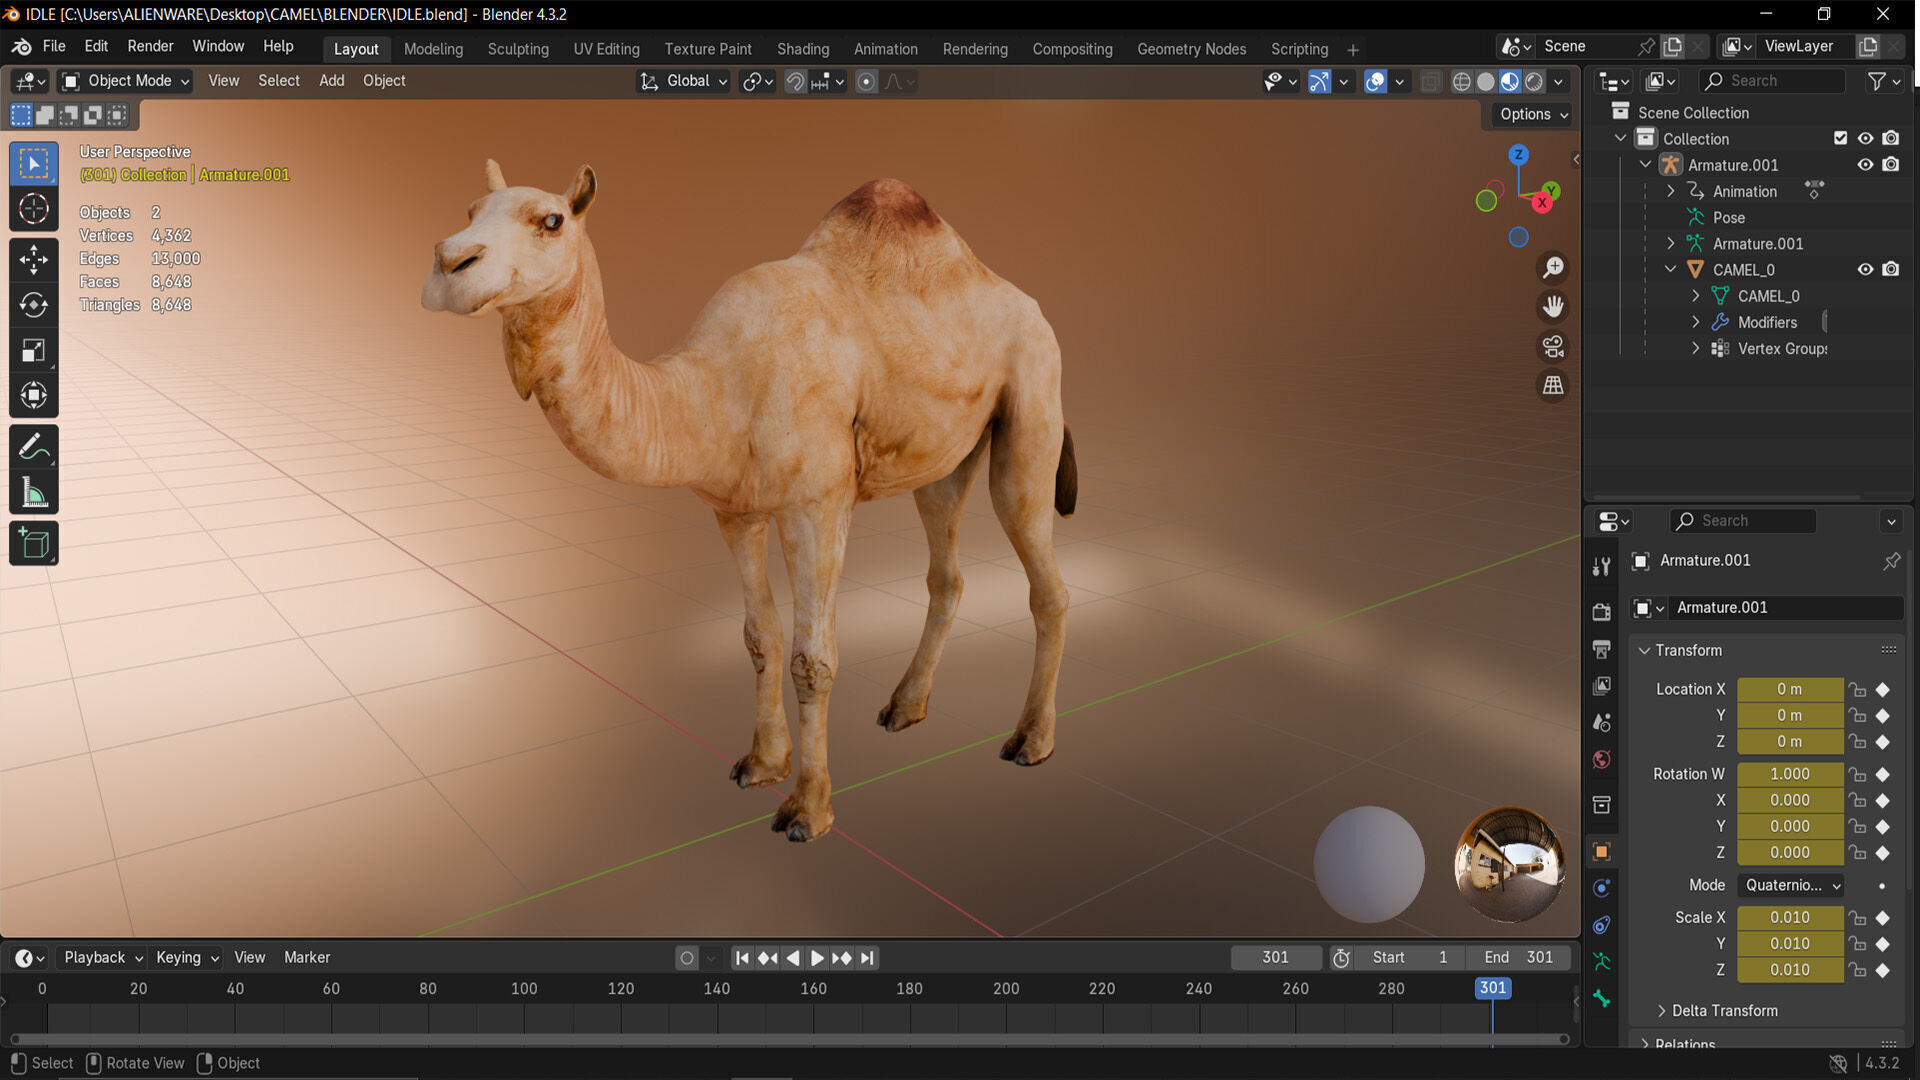This screenshot has height=1080, width=1920.
Task: Hide Armature.001 in viewport via eye icon
Action: click(1865, 164)
